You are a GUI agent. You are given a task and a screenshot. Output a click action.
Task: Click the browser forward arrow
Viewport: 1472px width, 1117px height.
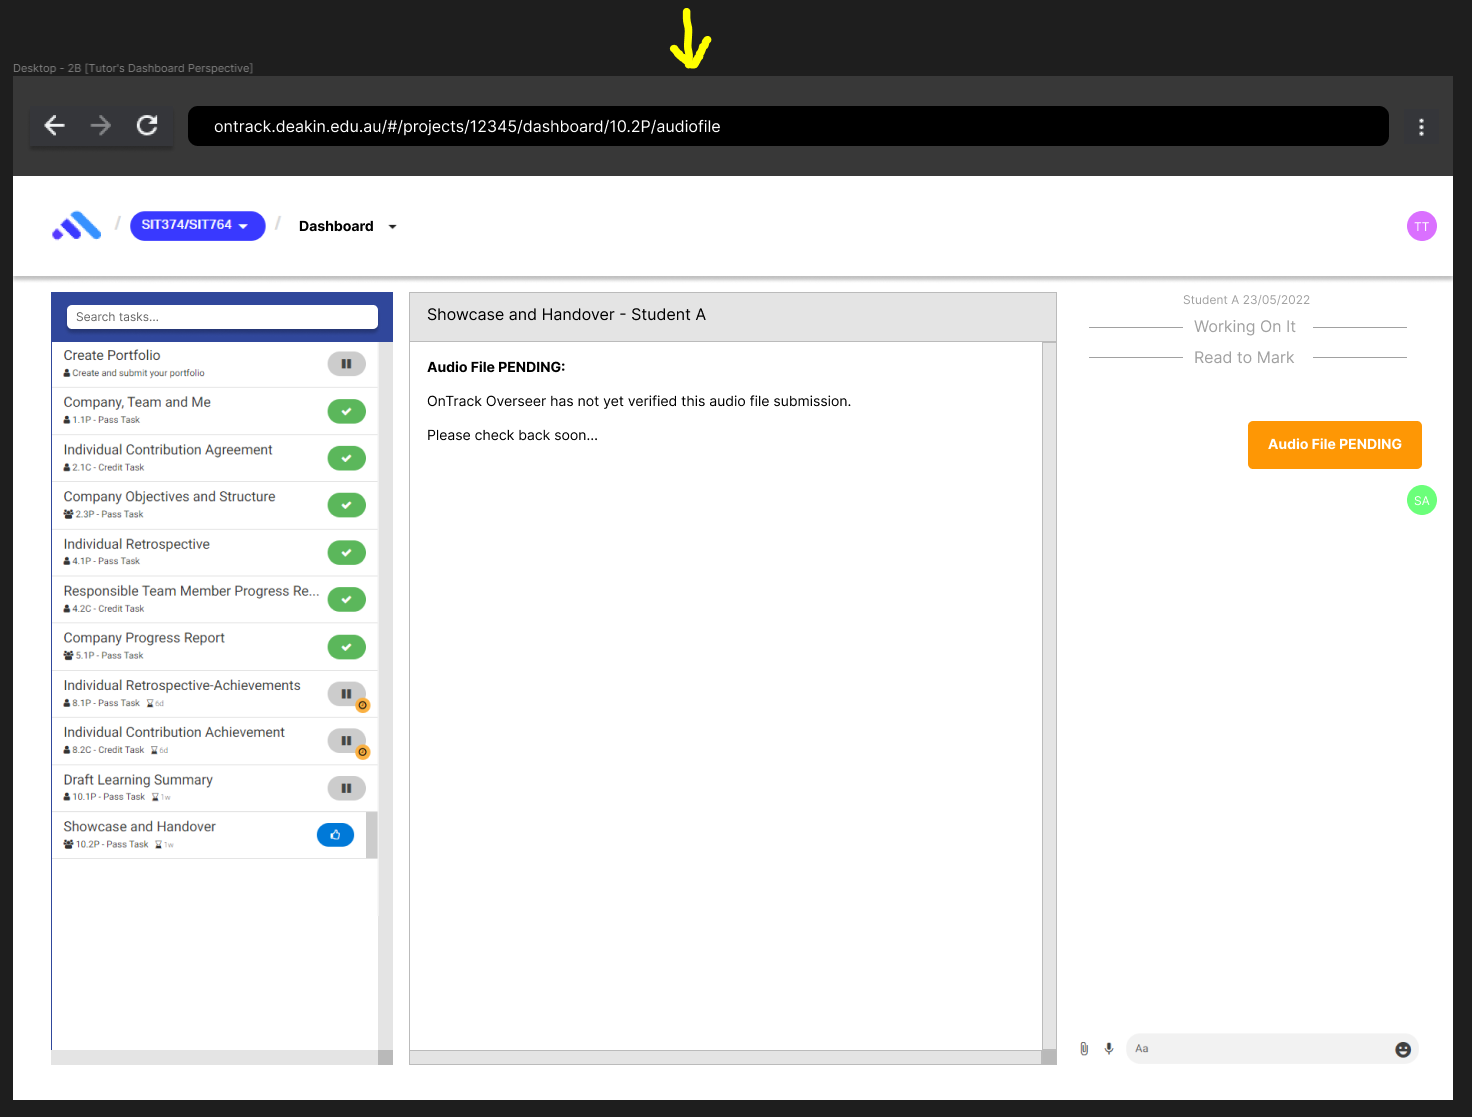click(101, 125)
